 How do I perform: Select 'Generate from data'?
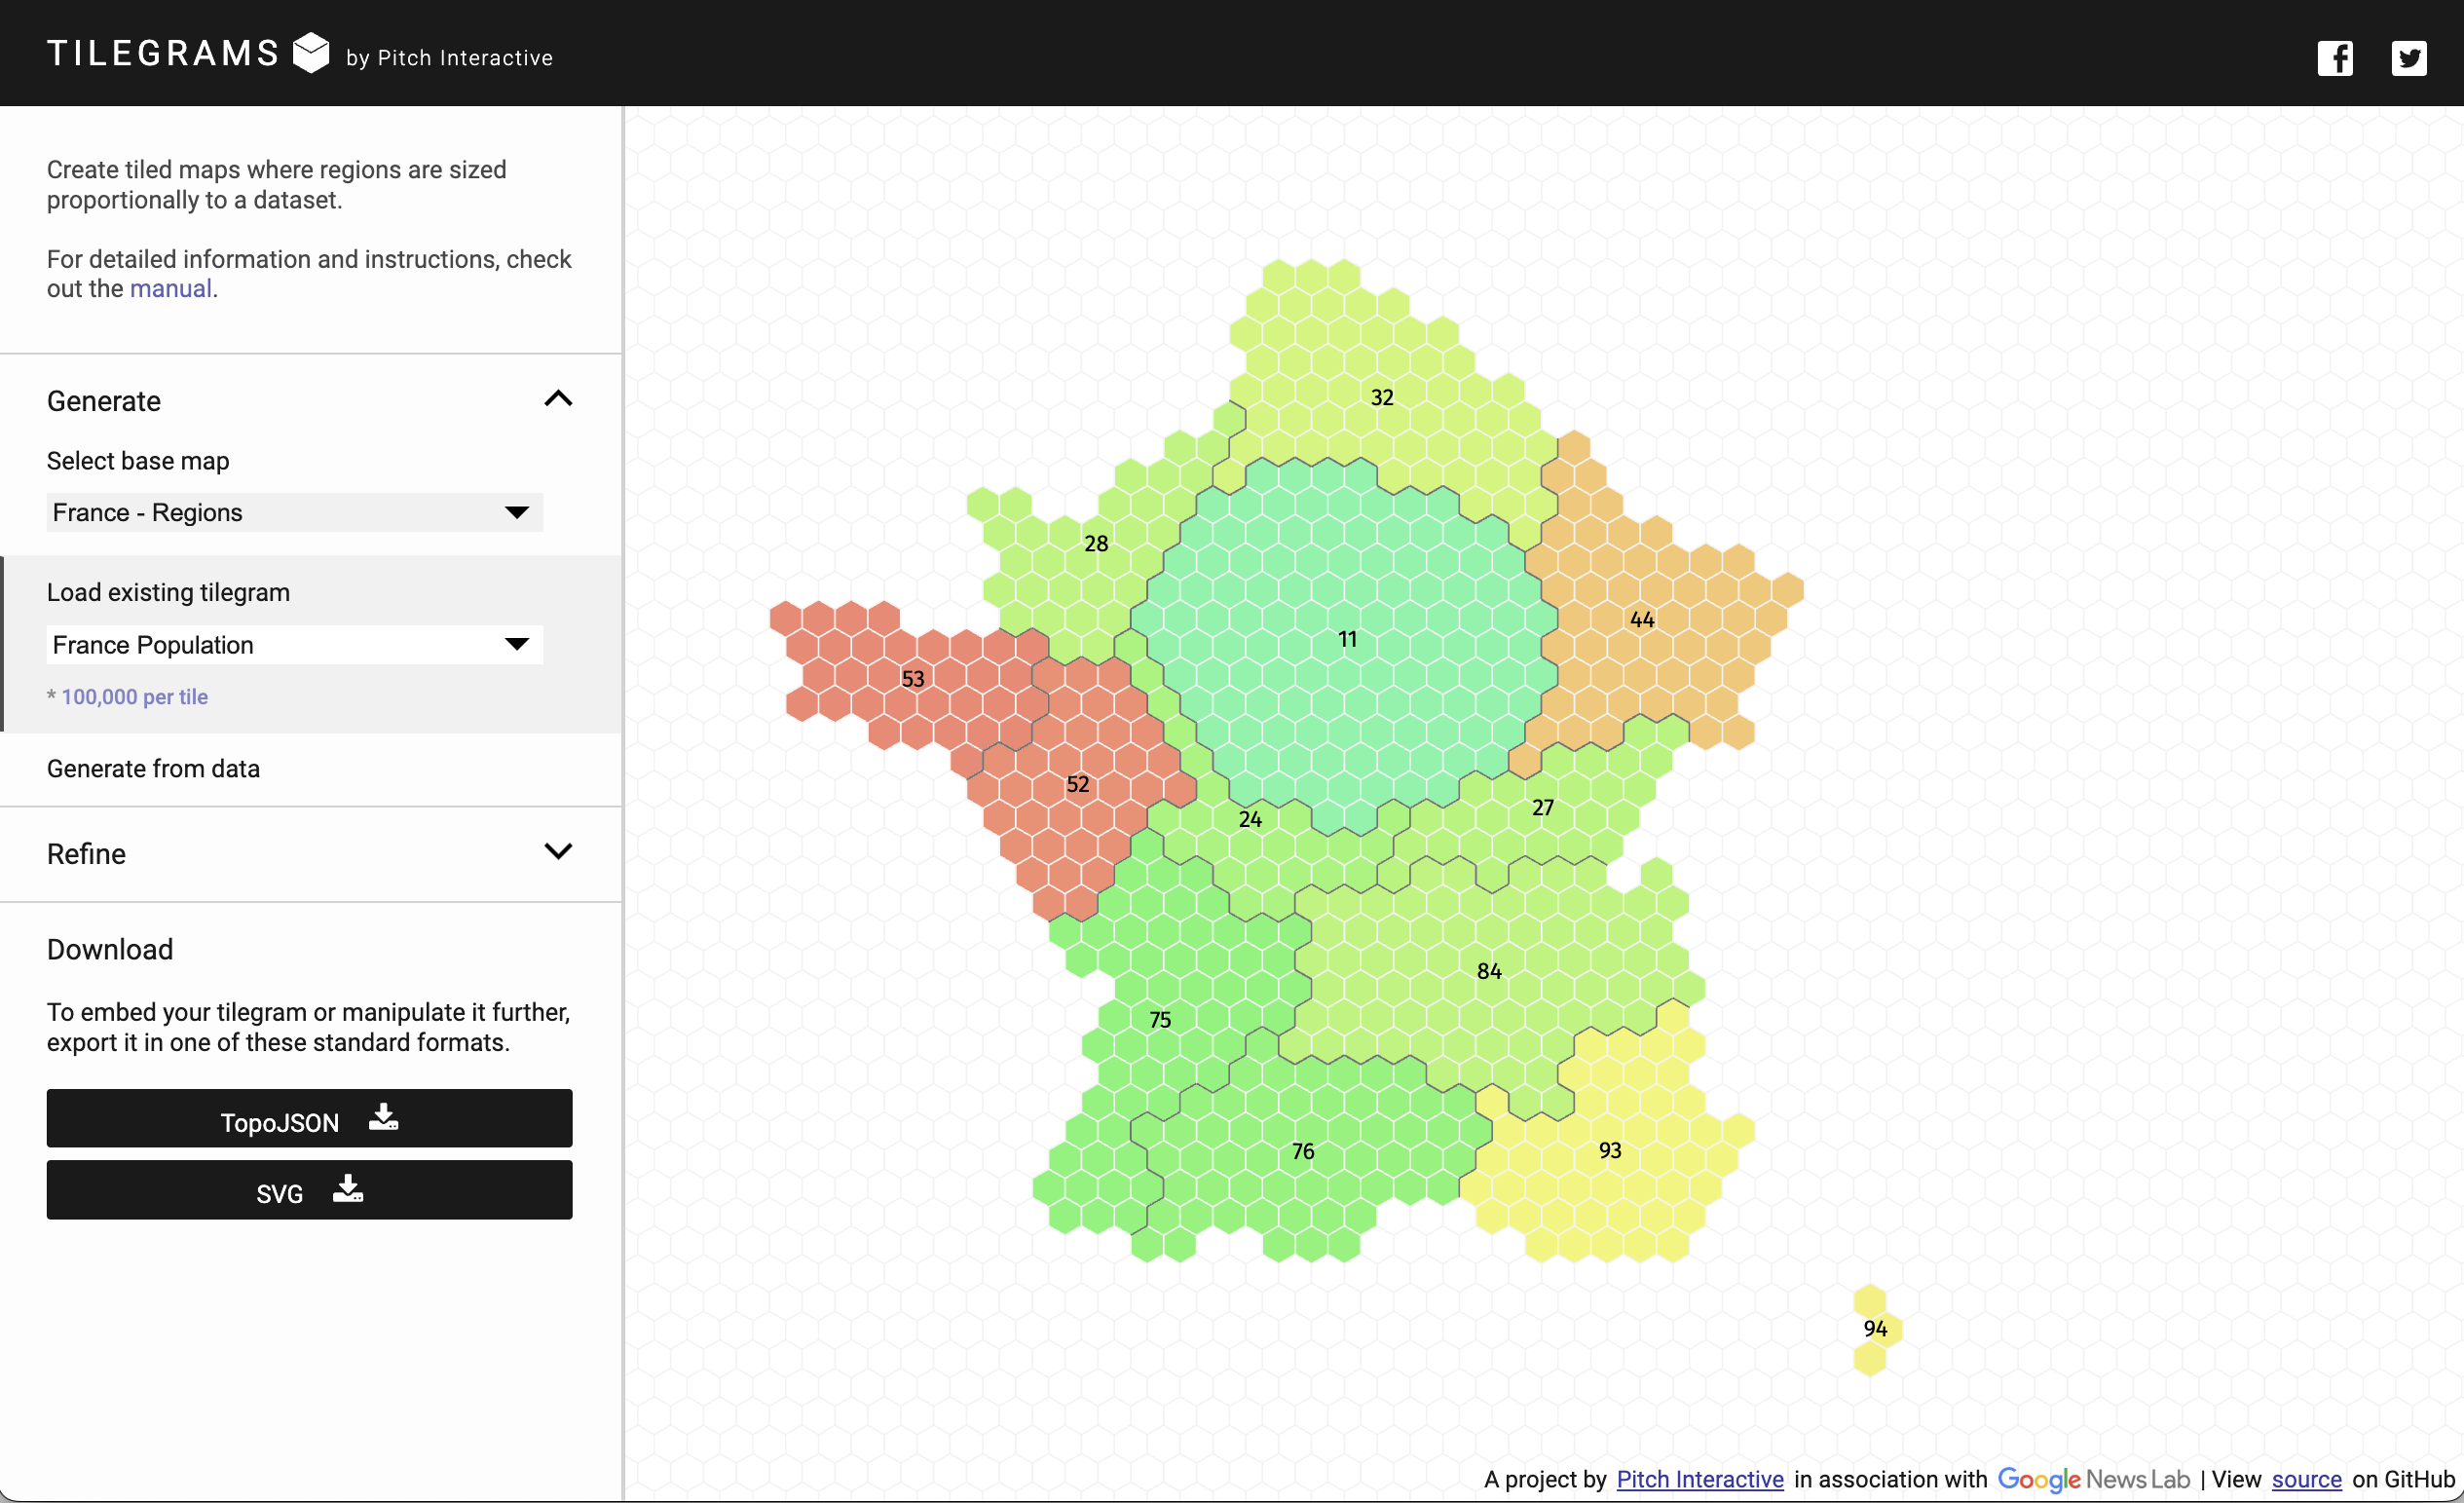coord(153,768)
